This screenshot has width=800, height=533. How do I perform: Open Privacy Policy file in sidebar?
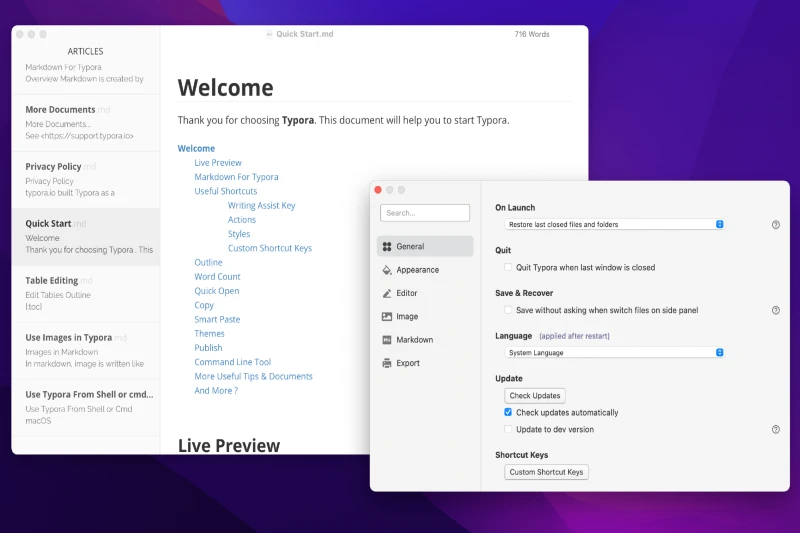point(86,180)
